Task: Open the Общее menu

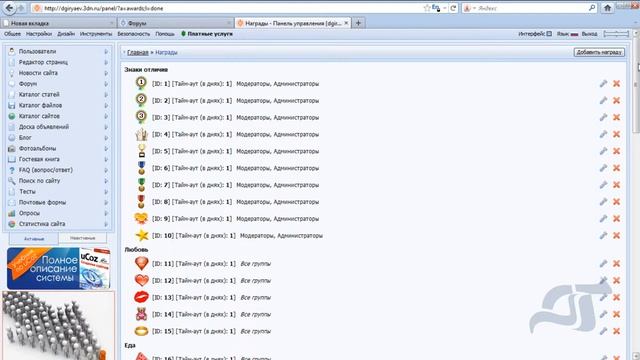Action: 12,34
